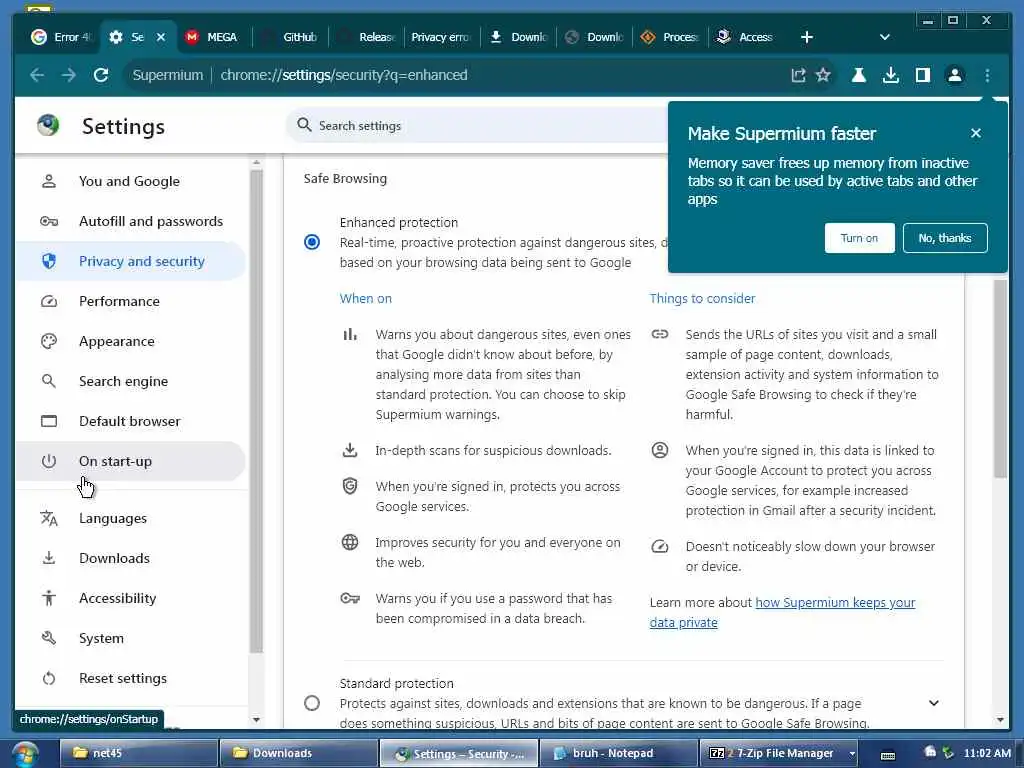Image resolution: width=1024 pixels, height=768 pixels.
Task: Switch to the Access tab
Action: pyautogui.click(x=746, y=37)
